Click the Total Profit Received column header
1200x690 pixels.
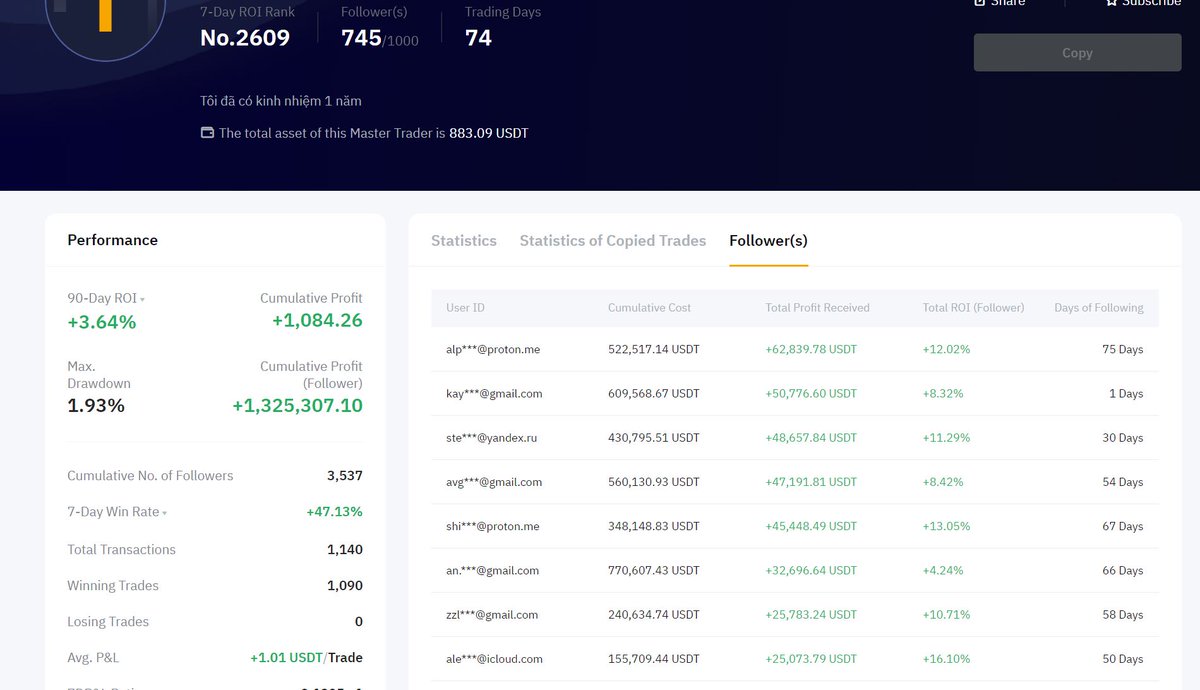816,307
